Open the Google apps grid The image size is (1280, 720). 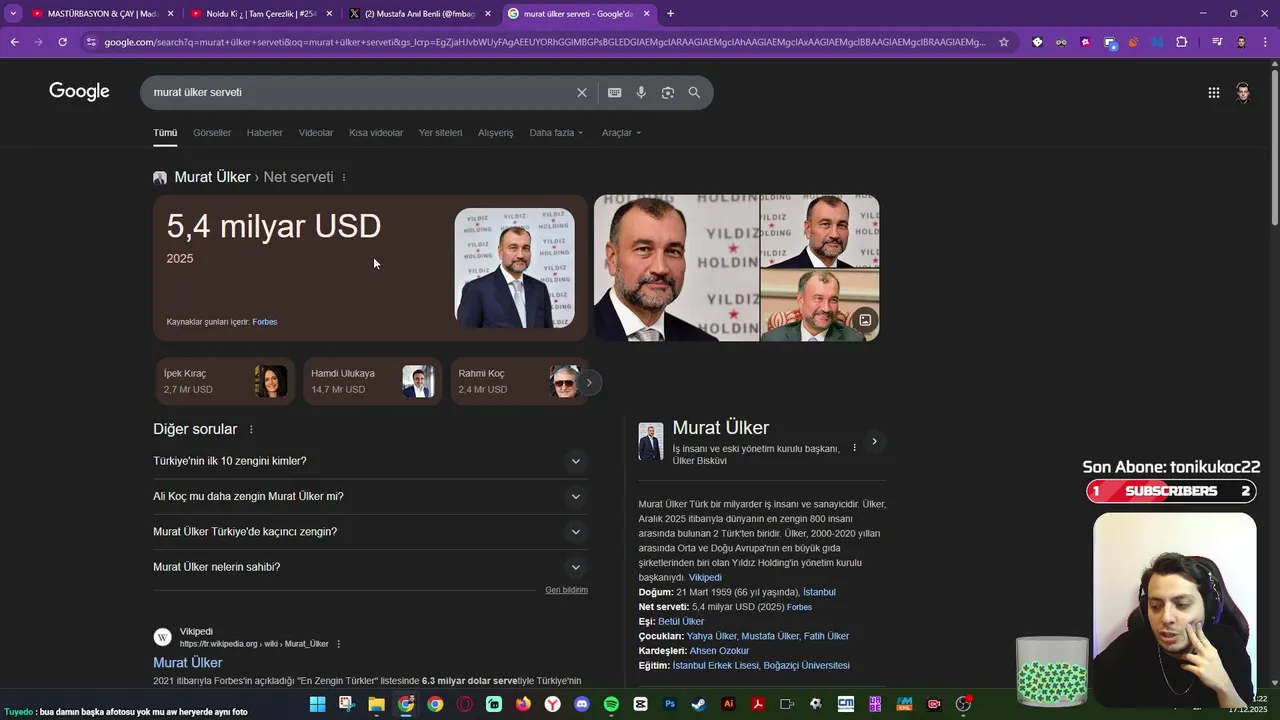click(1213, 92)
